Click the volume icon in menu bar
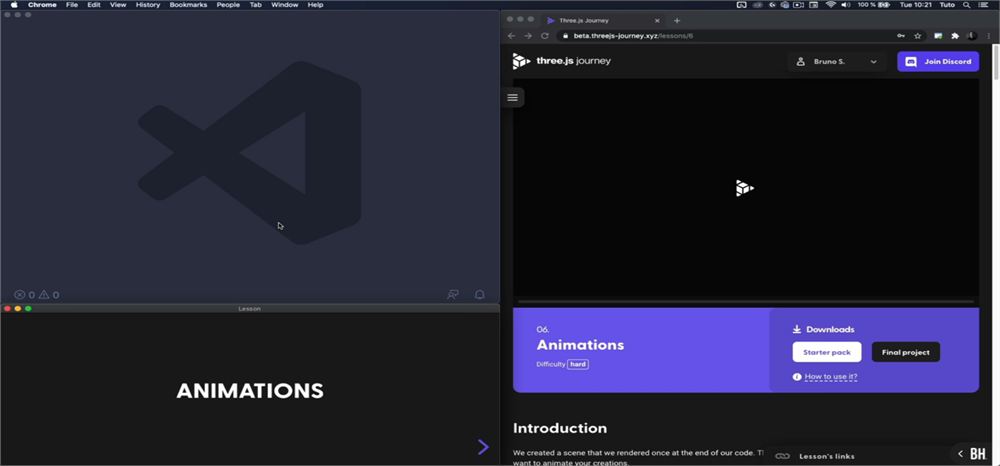The width and height of the screenshot is (1000, 466). tap(846, 4)
